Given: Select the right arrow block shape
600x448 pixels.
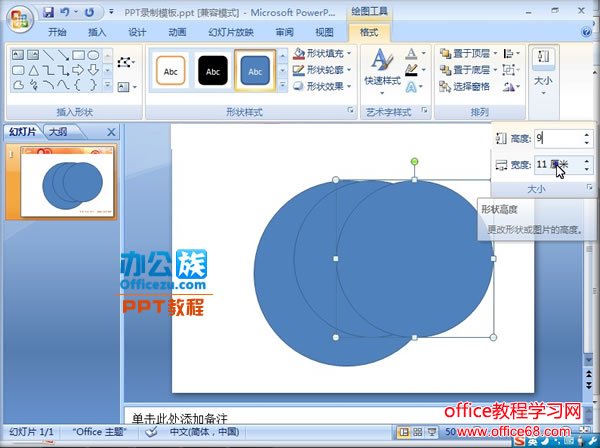Looking at the screenshot, I should click(78, 70).
